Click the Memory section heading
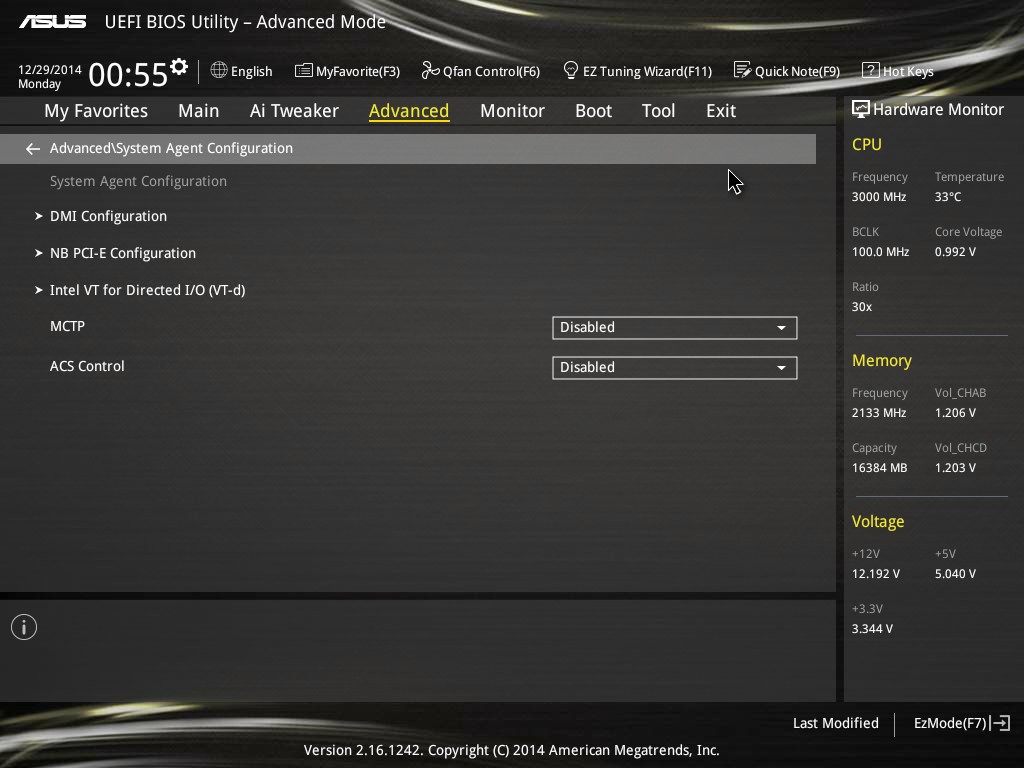 tap(882, 360)
